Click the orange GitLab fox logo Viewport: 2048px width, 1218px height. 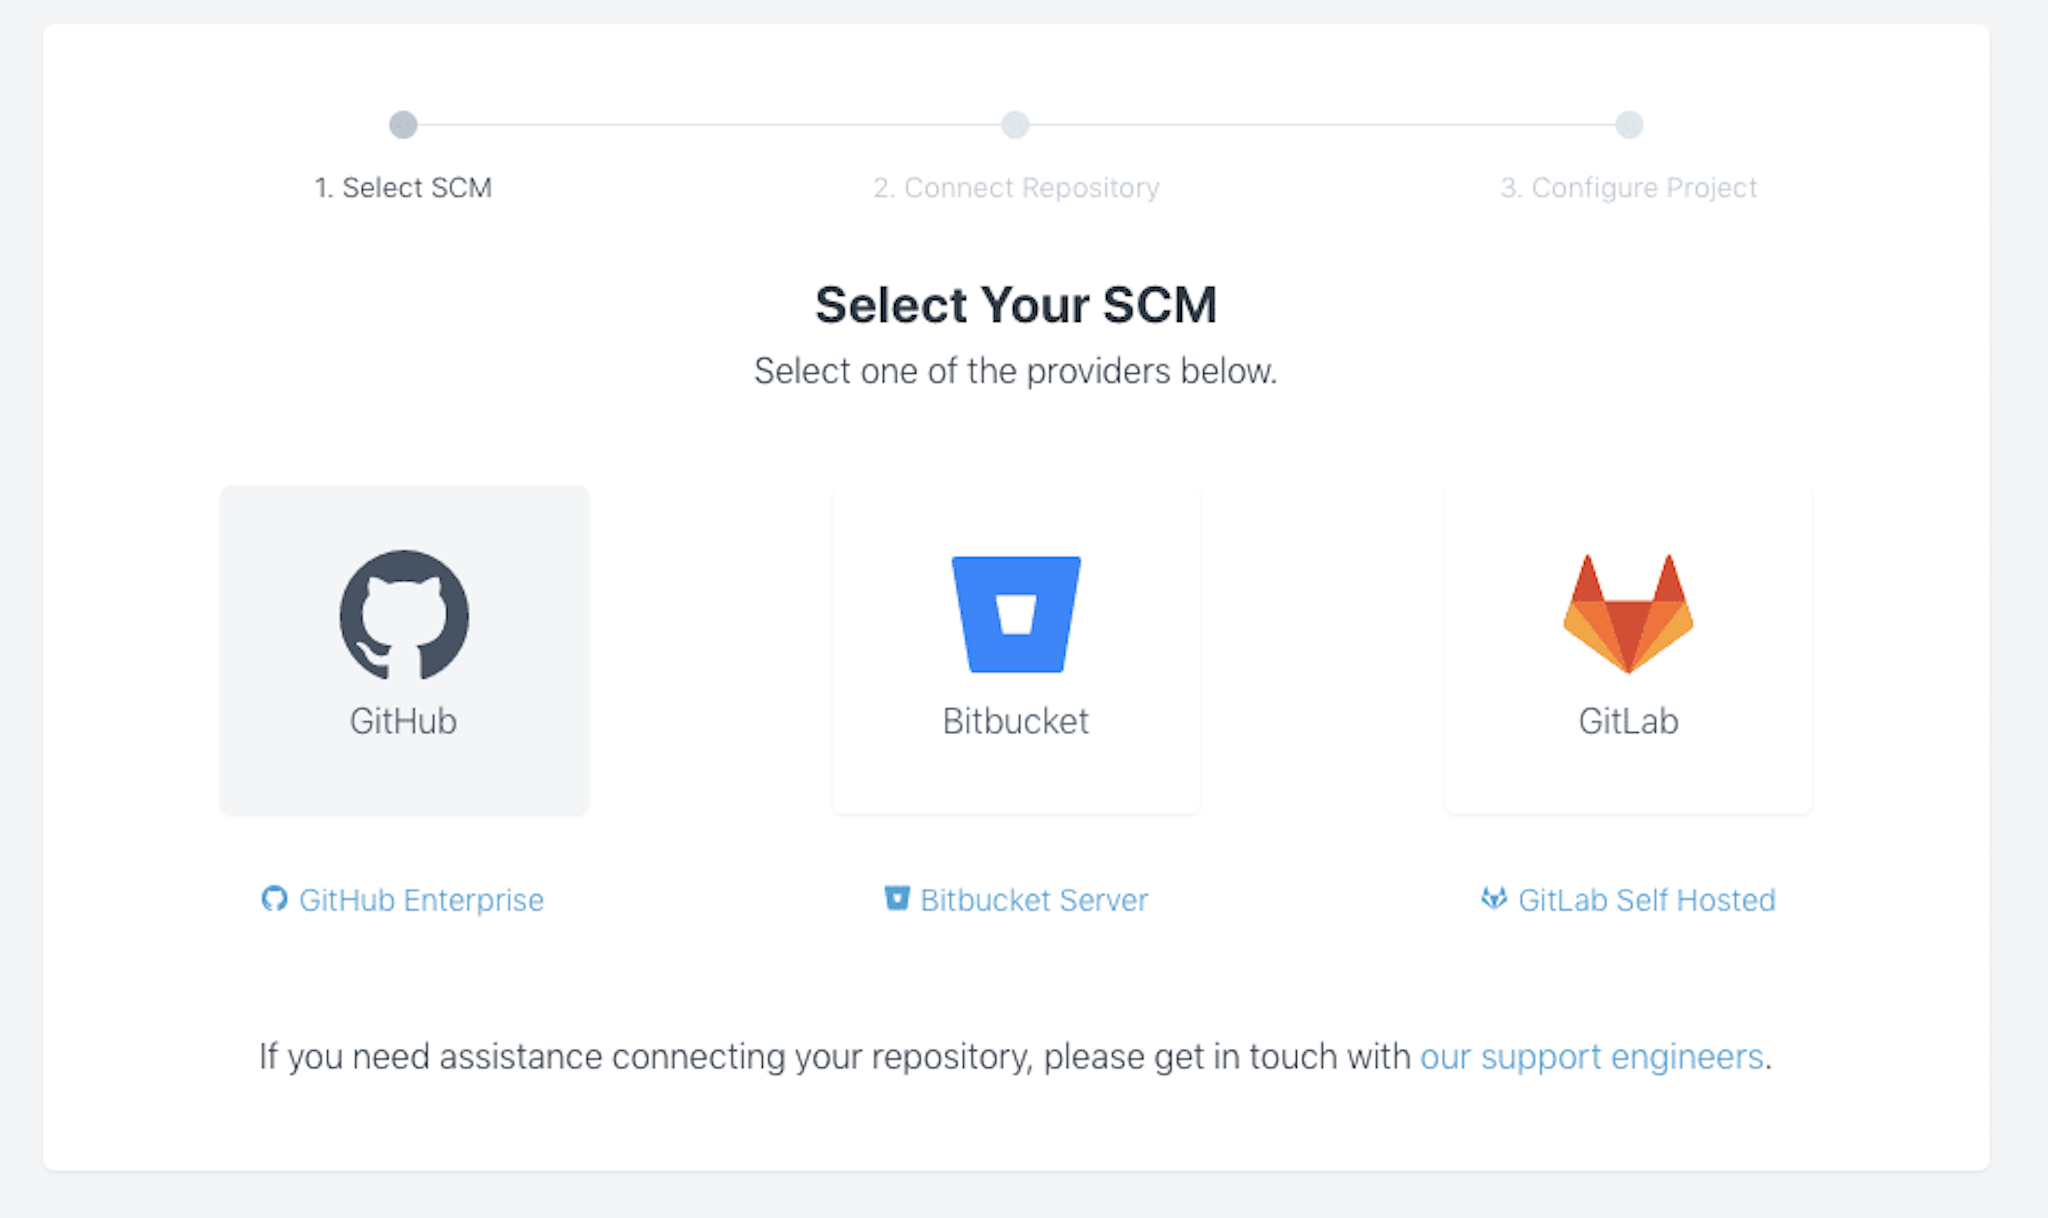click(x=1628, y=614)
